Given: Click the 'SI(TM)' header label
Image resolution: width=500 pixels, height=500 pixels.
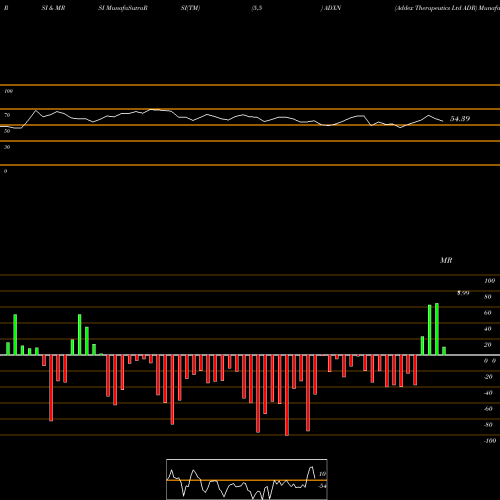Looking at the screenshot, I should (x=190, y=8).
